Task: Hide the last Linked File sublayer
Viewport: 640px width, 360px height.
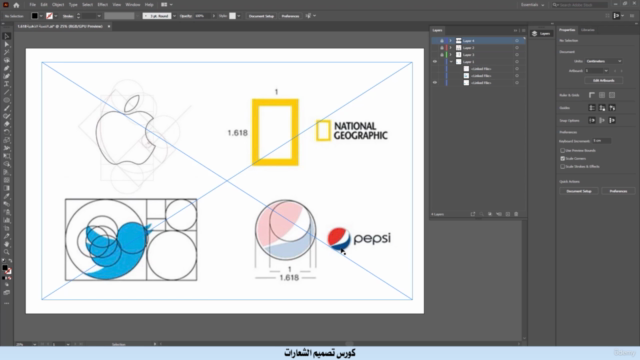Action: coord(435,82)
